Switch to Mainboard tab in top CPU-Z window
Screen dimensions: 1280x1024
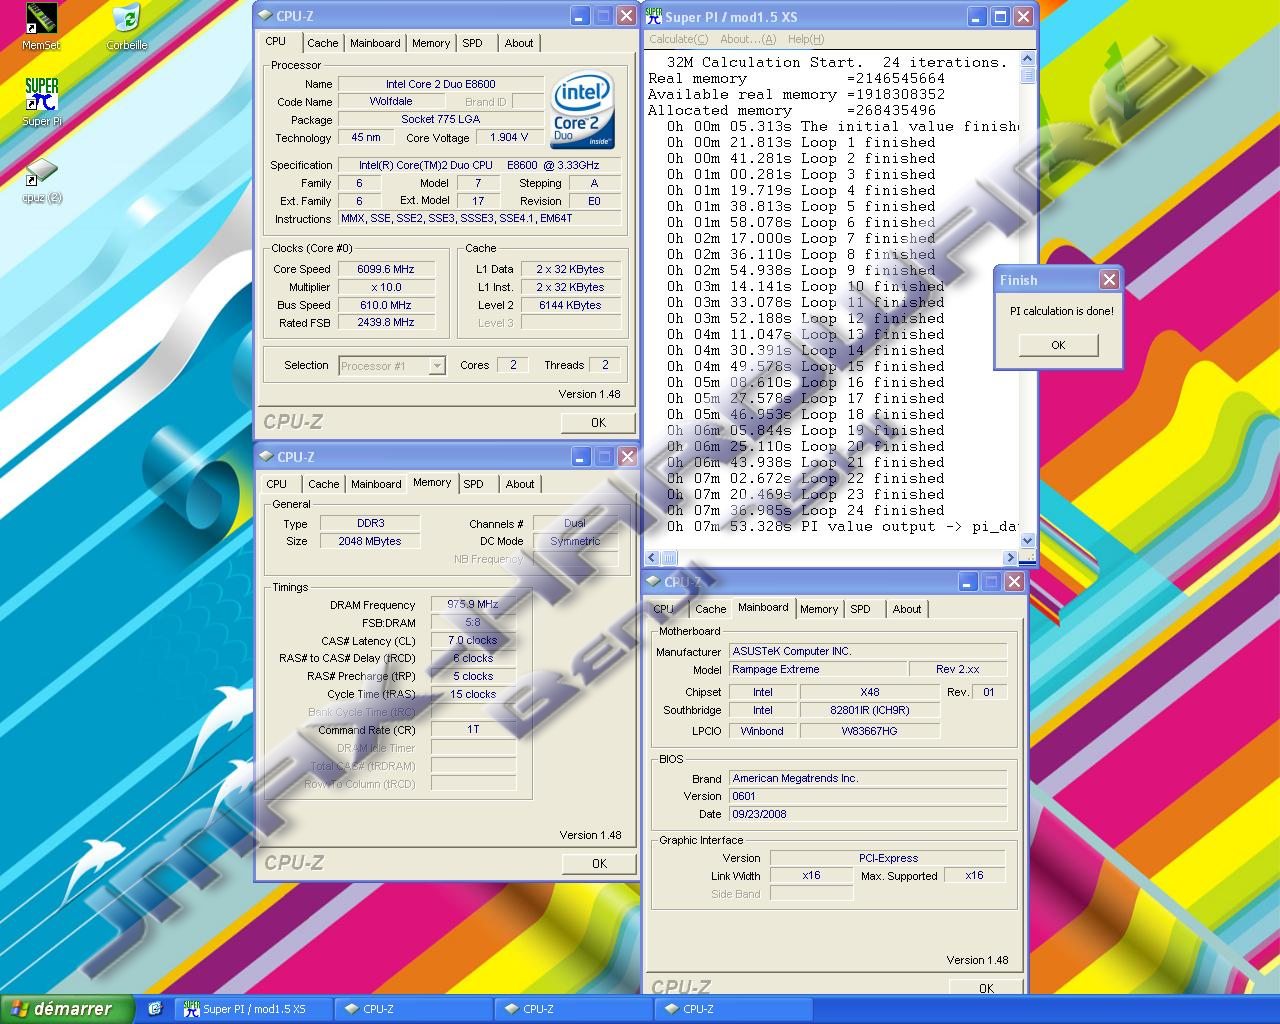[x=375, y=43]
